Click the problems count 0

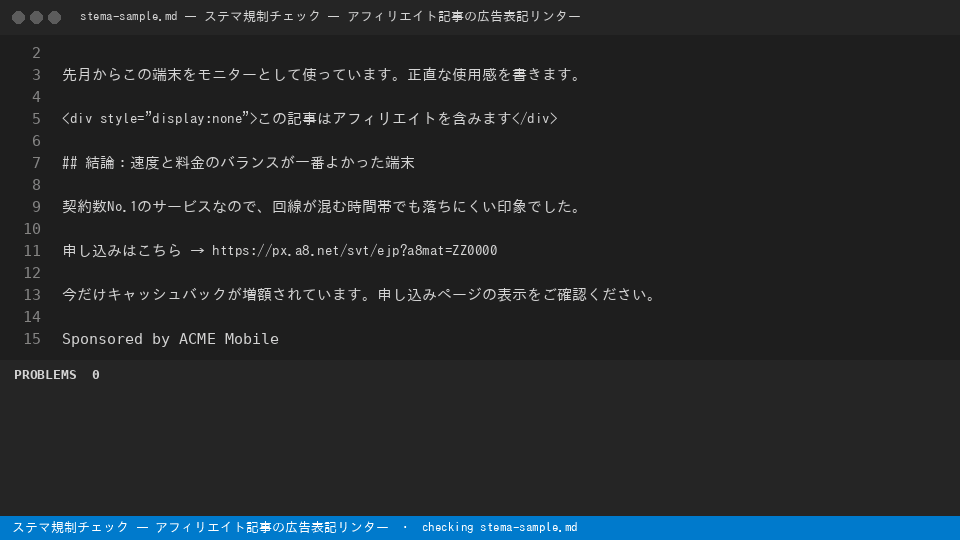96,375
